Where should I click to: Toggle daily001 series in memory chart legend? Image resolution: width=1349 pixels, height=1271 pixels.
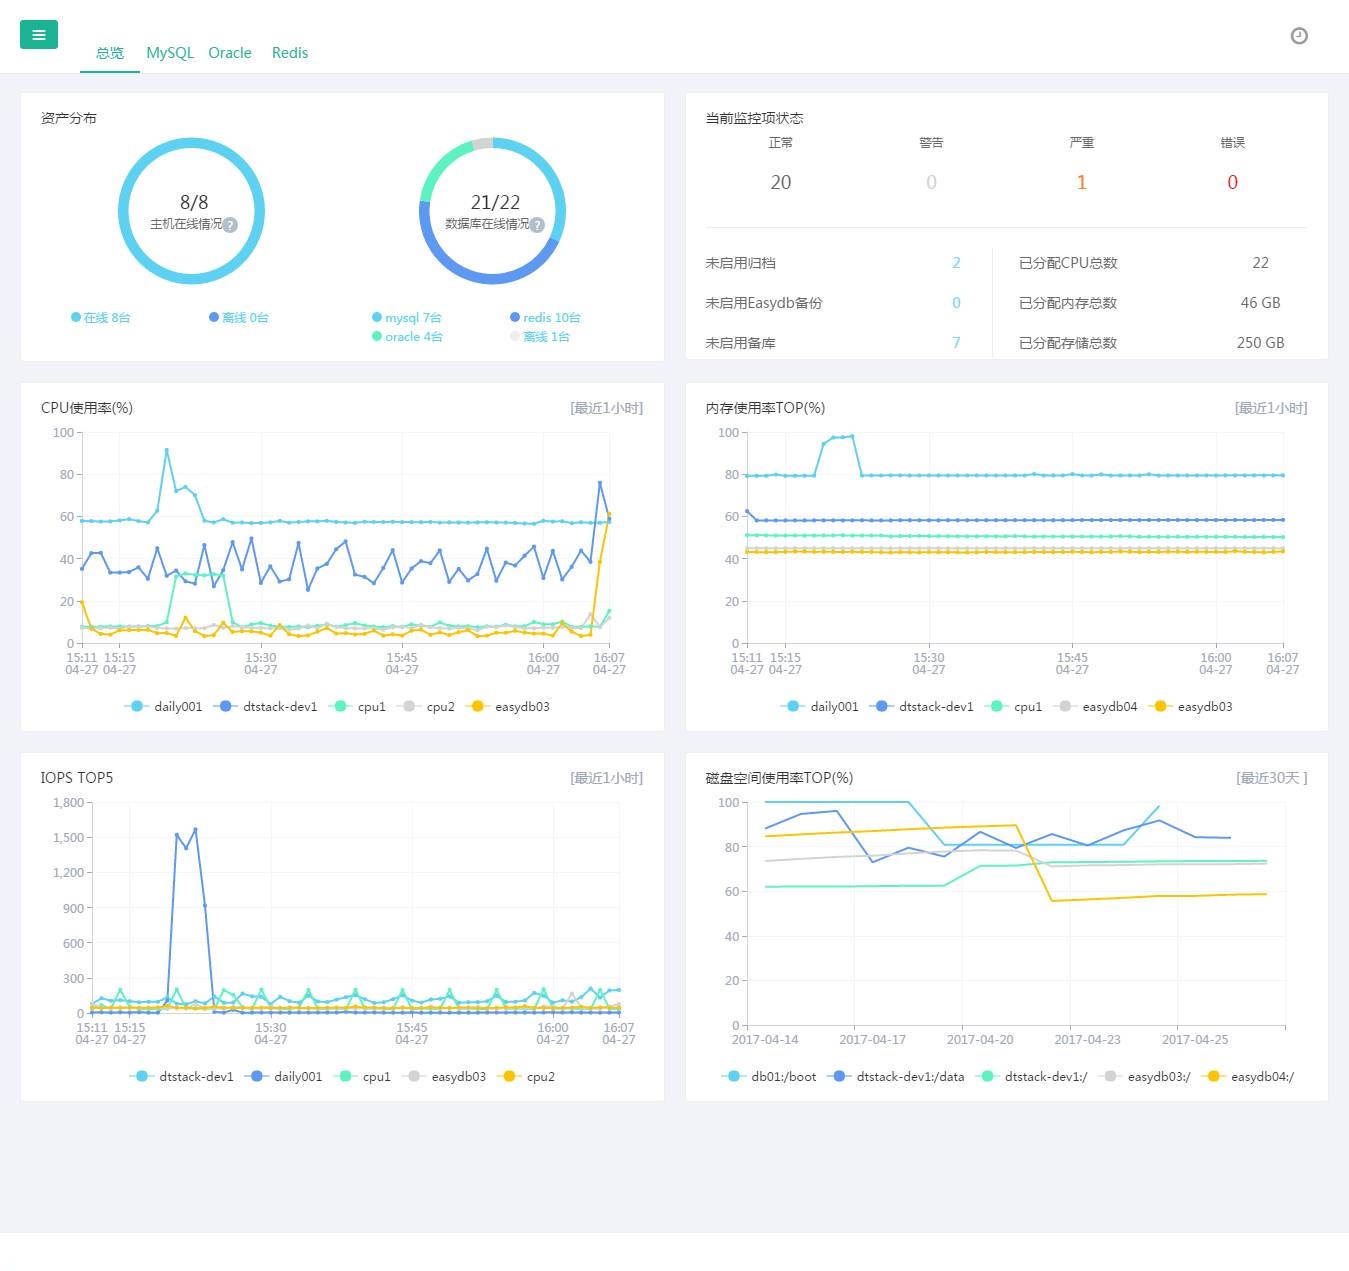(x=819, y=707)
